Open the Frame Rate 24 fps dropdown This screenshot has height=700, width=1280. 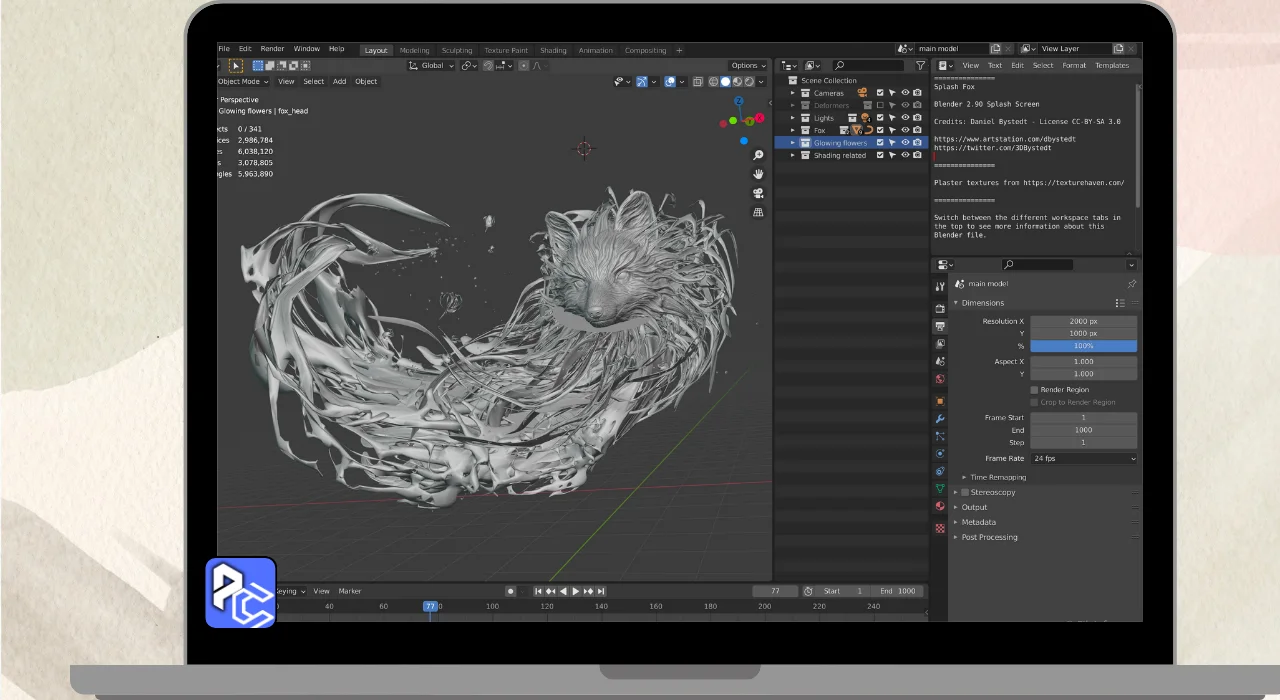point(1084,459)
